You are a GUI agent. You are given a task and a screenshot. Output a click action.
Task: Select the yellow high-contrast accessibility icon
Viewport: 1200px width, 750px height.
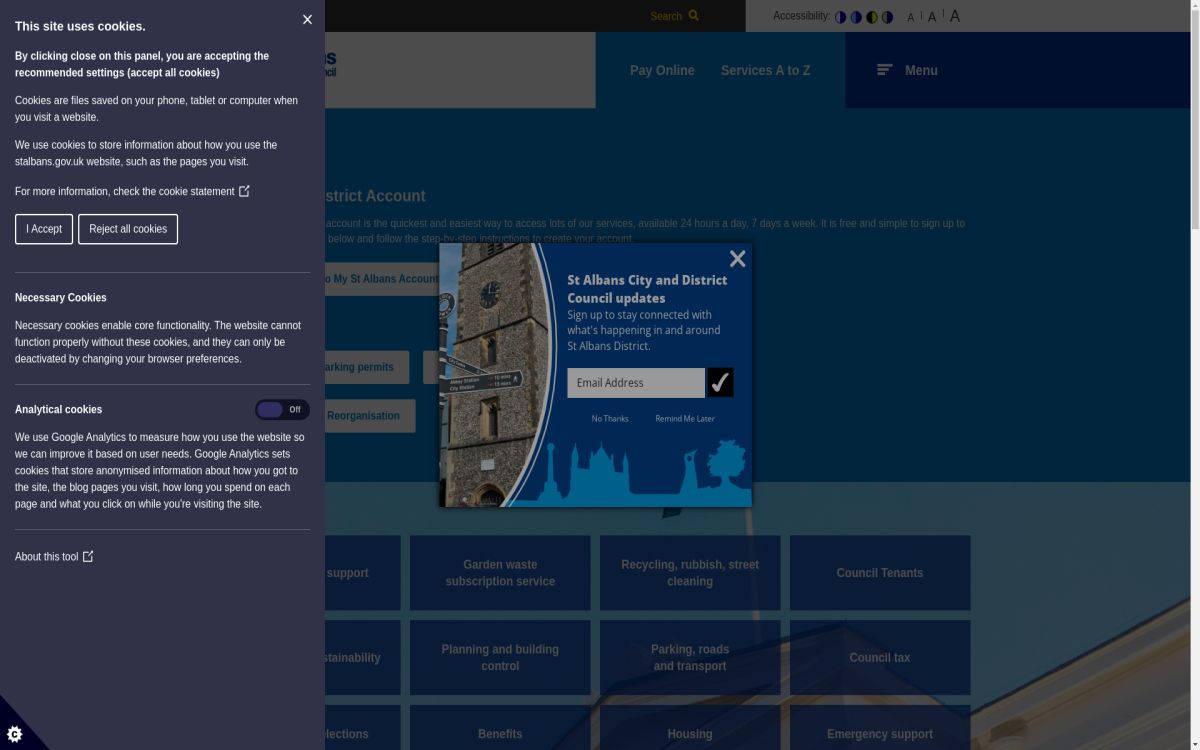[871, 16]
